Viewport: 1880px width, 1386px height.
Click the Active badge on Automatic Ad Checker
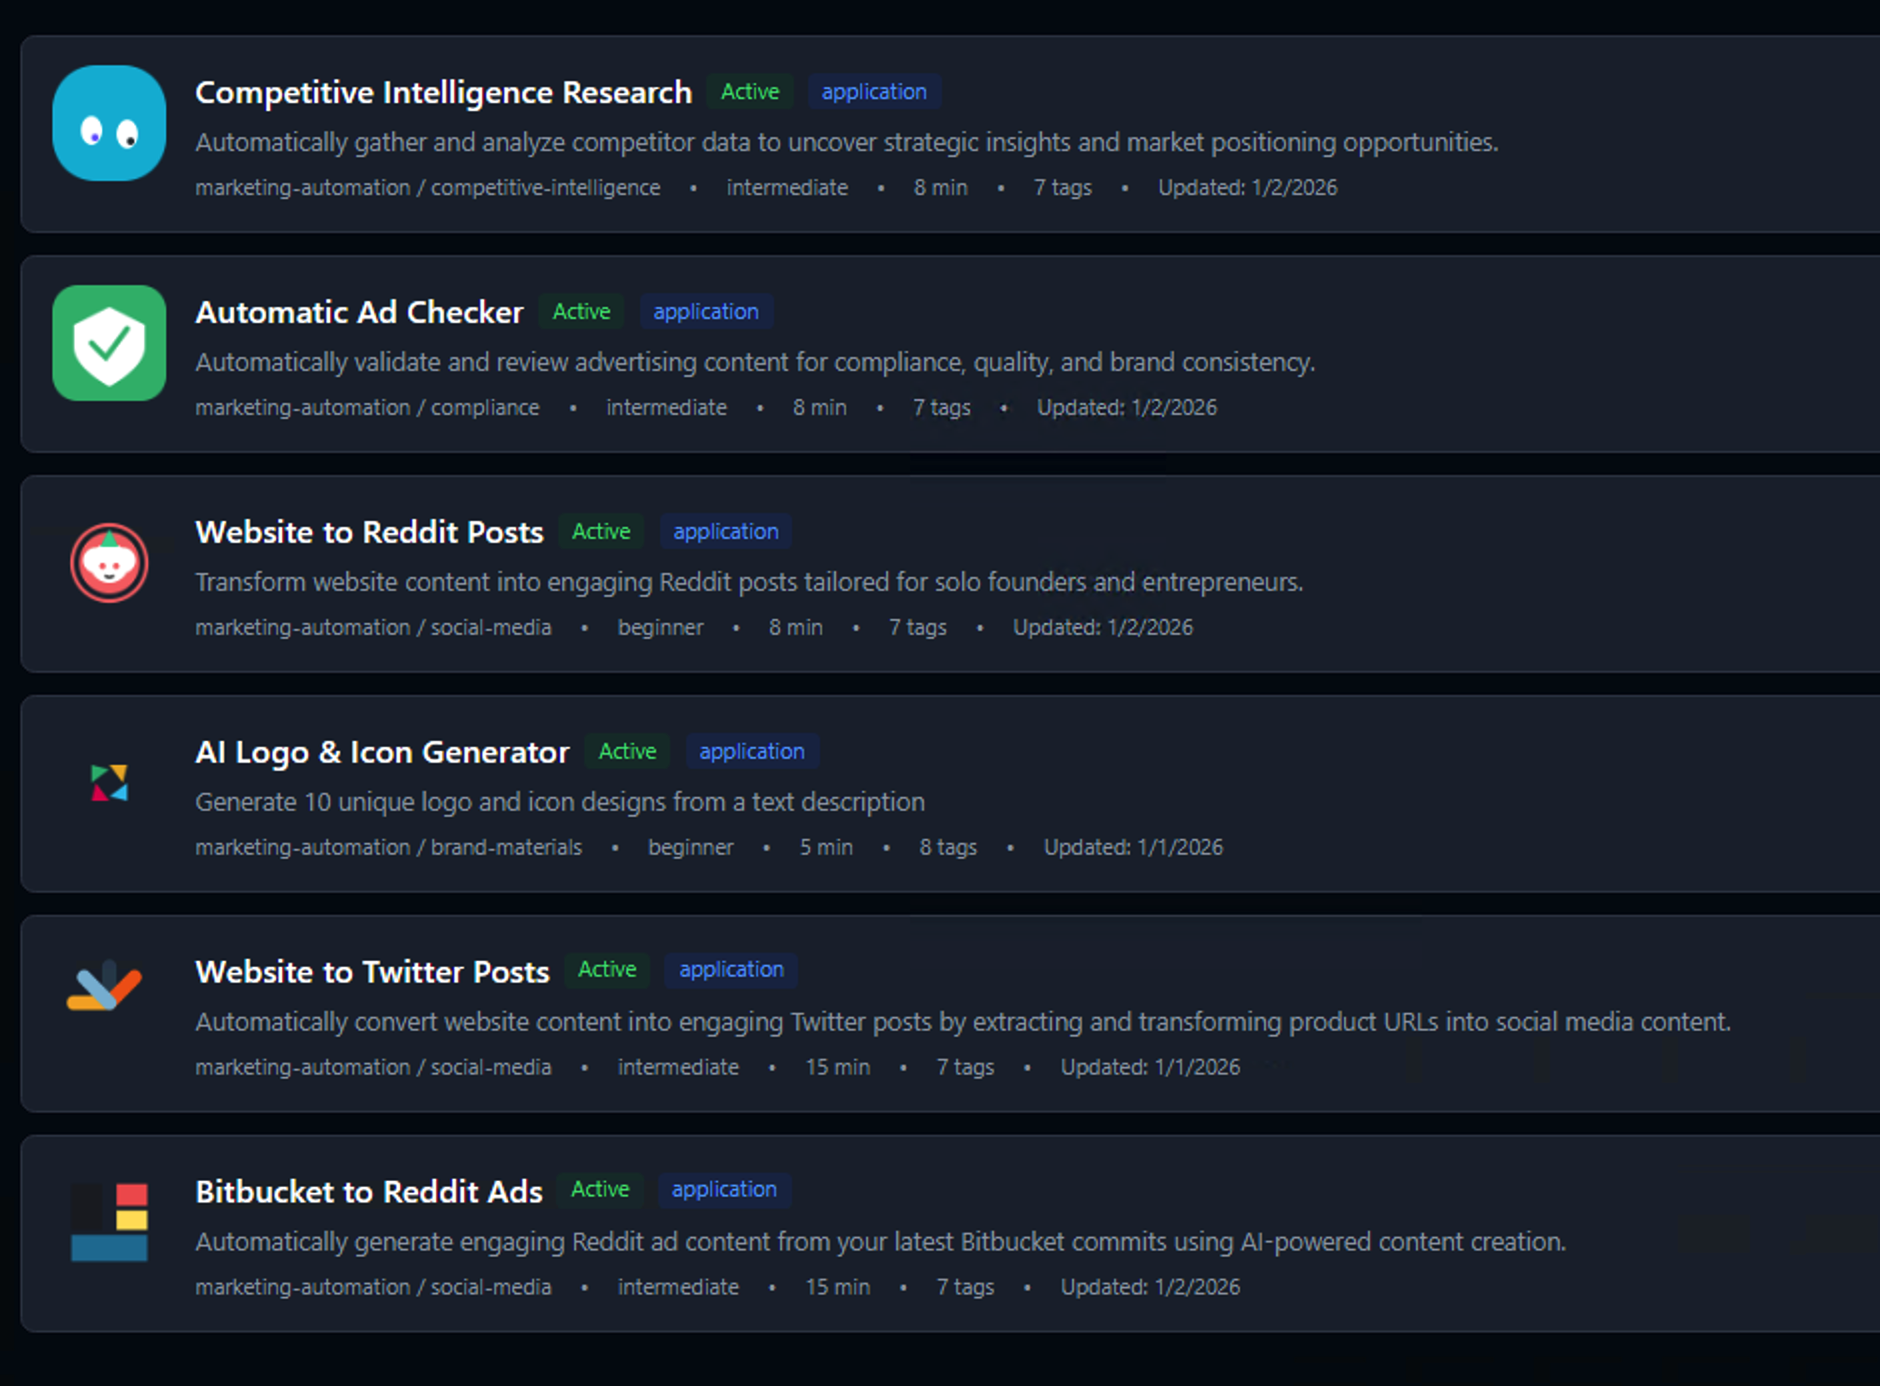pos(581,312)
